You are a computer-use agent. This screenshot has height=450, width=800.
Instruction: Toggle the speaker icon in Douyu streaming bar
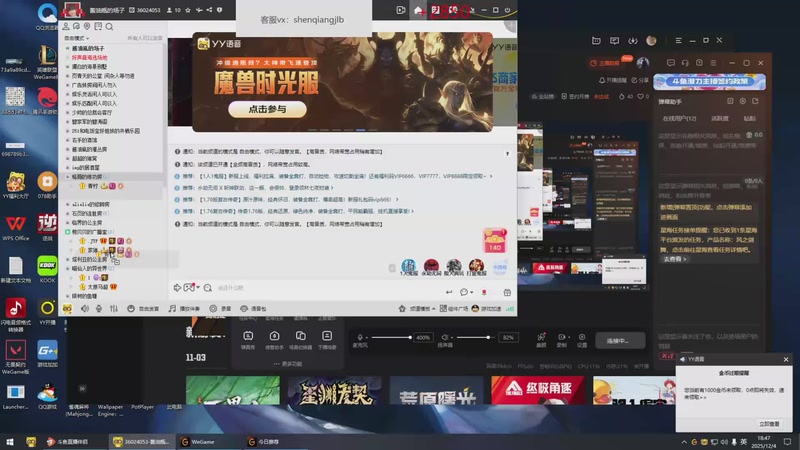[x=445, y=337]
